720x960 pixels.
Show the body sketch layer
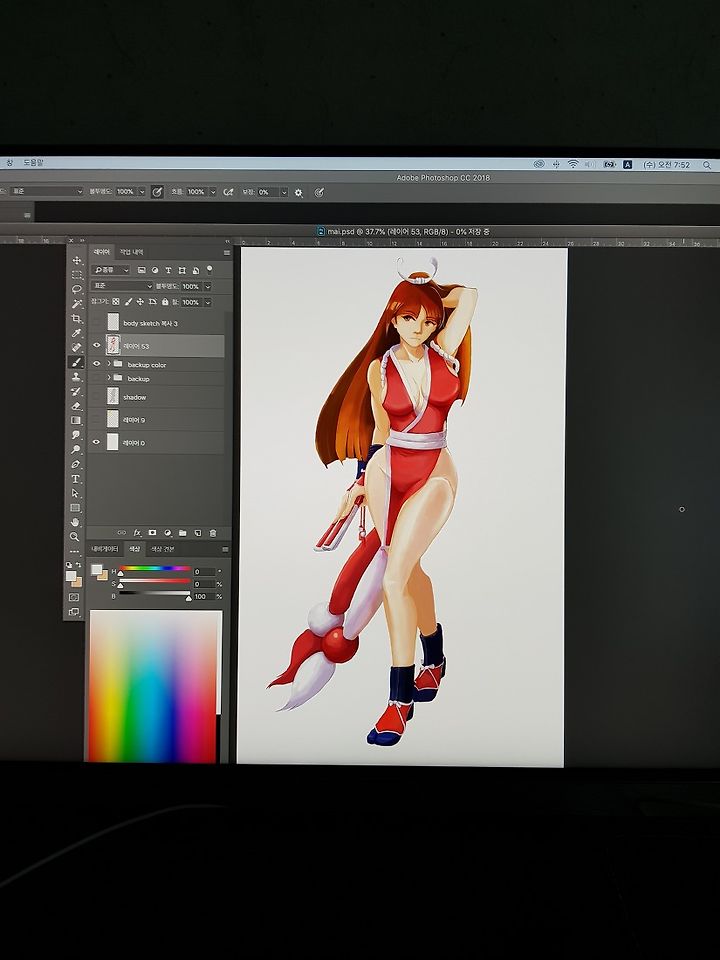pyautogui.click(x=97, y=323)
